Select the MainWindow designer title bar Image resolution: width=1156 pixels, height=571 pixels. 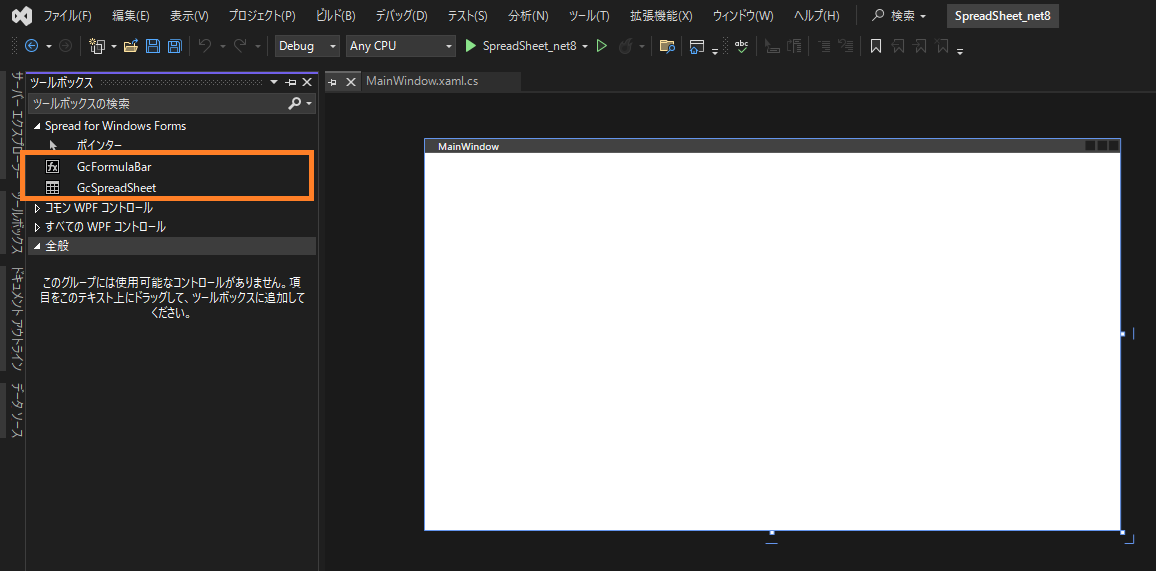coord(772,147)
